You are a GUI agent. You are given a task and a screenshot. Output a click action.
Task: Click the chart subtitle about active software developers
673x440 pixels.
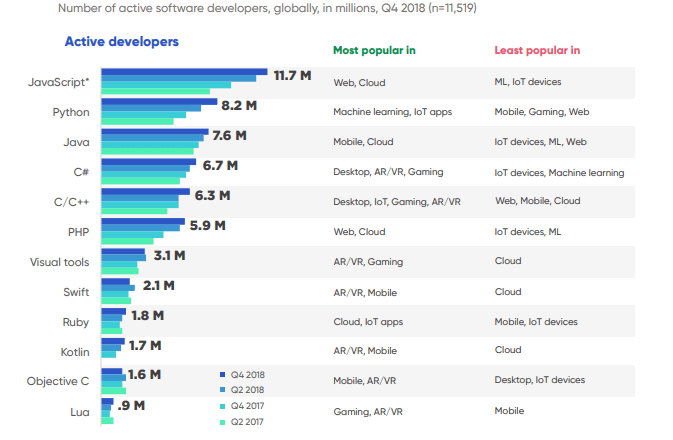[x=267, y=8]
